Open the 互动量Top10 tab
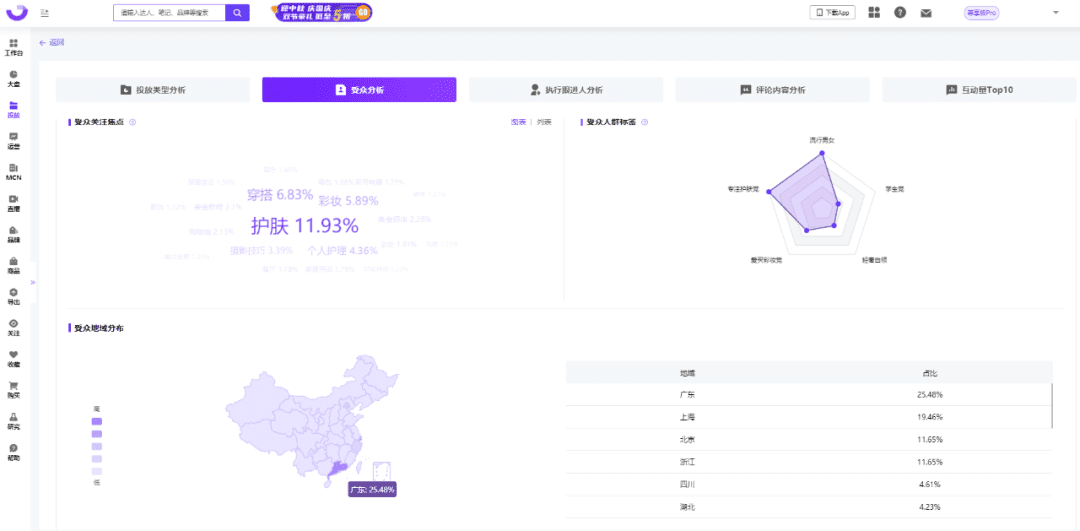 (x=979, y=90)
